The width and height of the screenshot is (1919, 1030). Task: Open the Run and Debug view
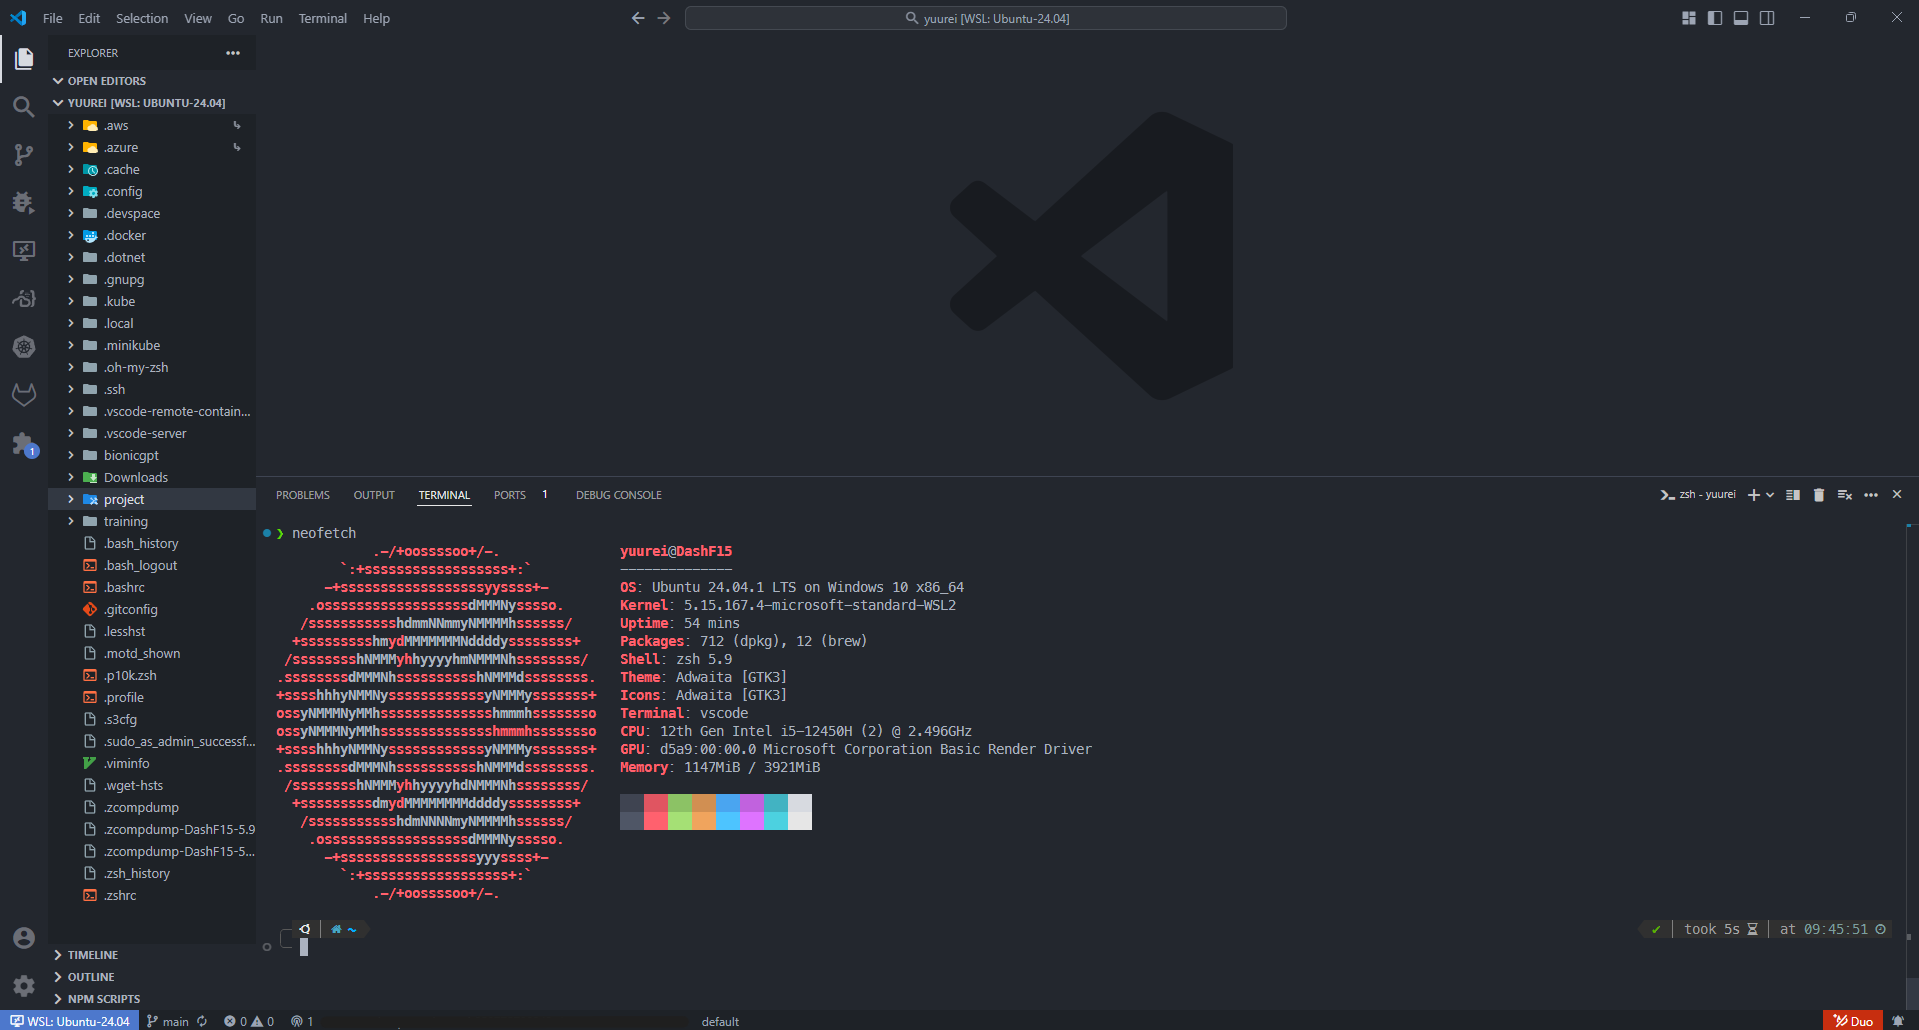pos(24,203)
